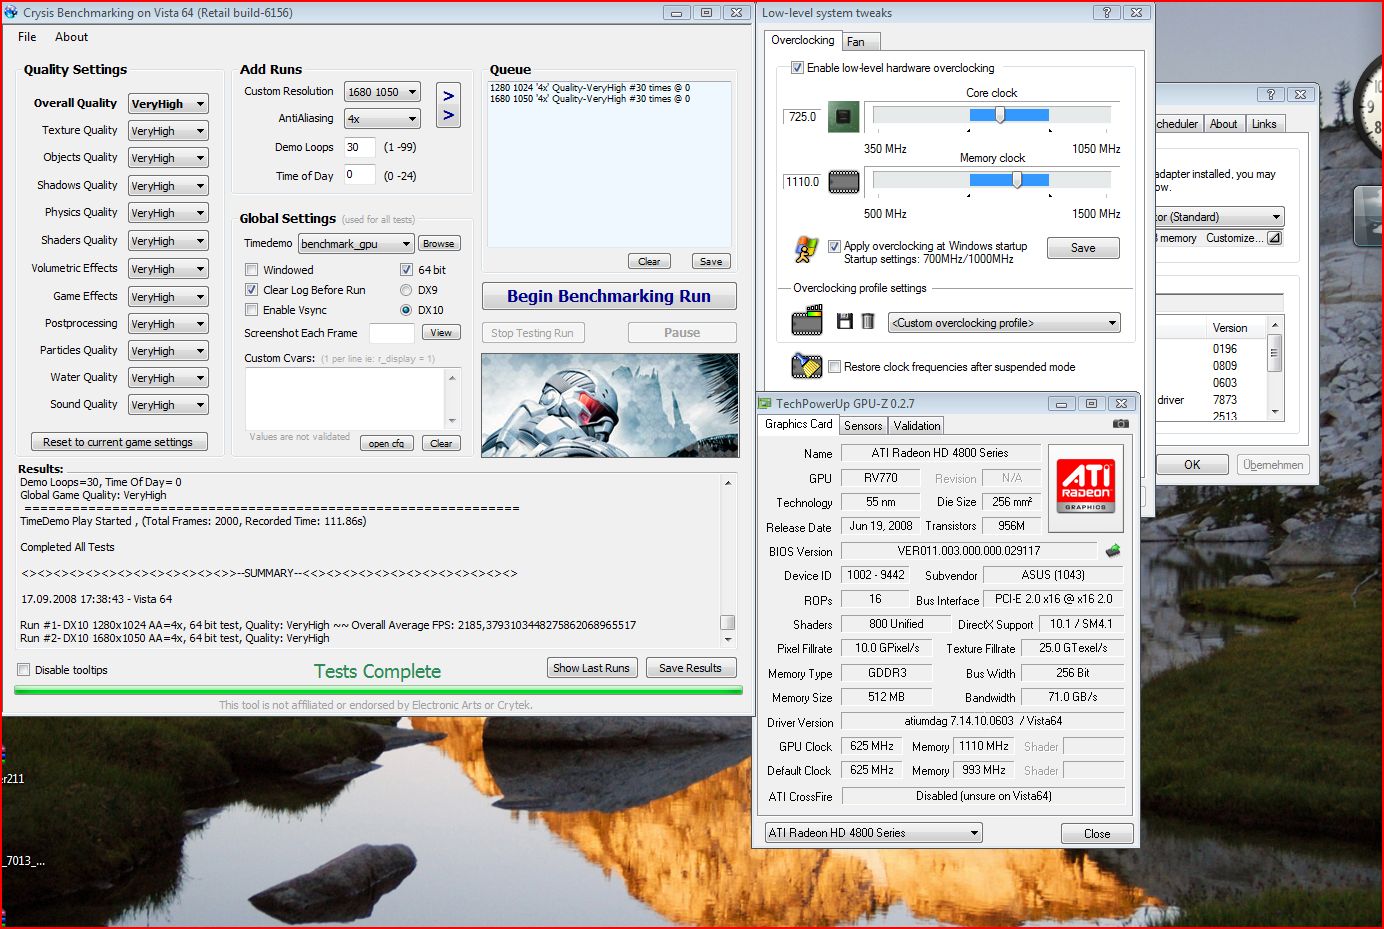
Task: Open help button in background tweaker window
Action: point(1271,94)
